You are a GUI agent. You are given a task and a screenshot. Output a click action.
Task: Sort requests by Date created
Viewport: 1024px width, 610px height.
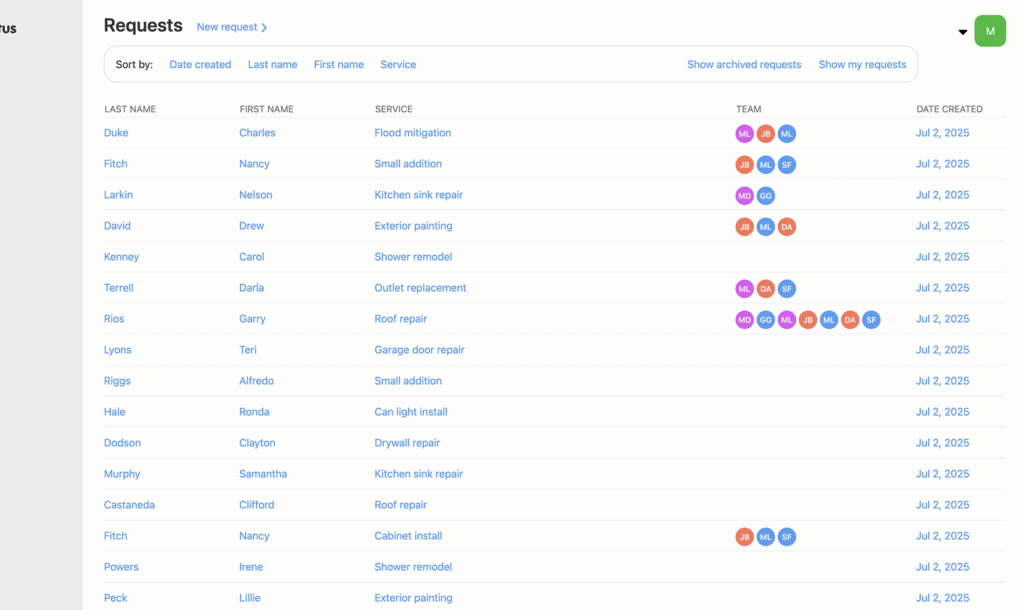click(200, 65)
